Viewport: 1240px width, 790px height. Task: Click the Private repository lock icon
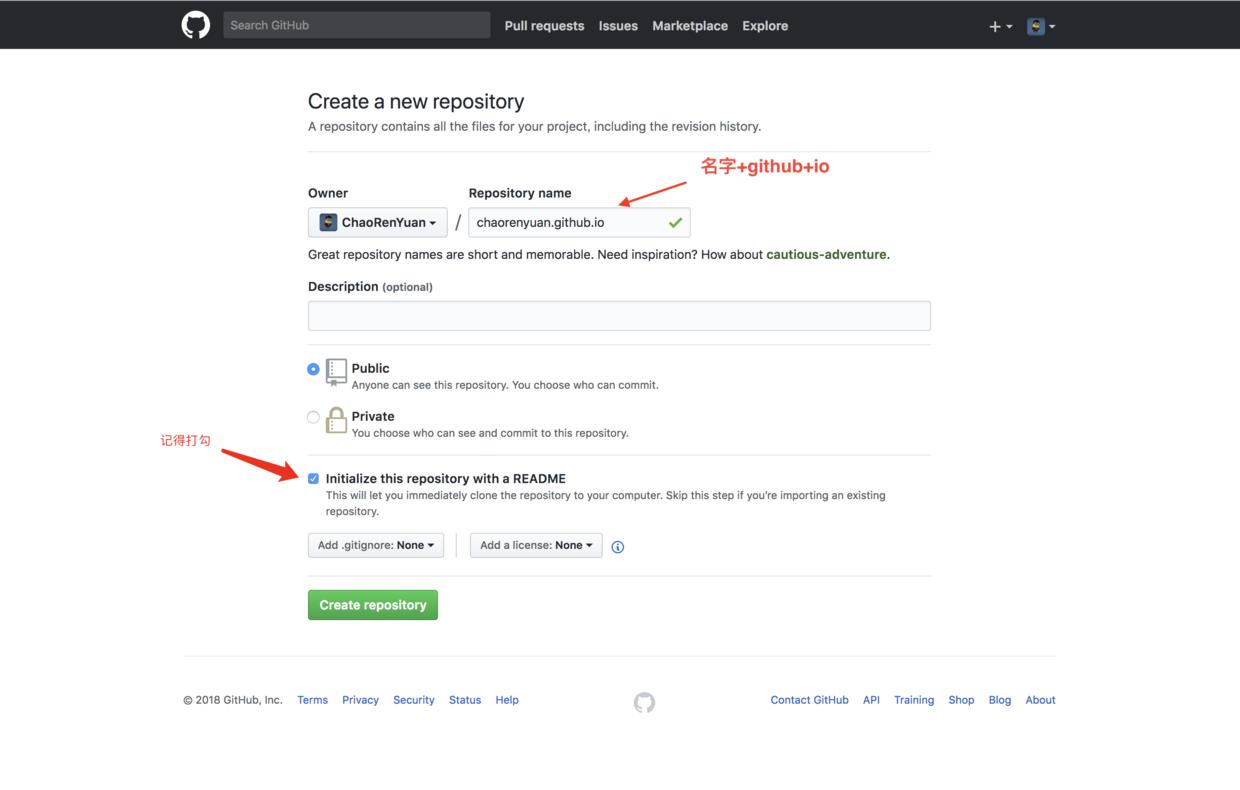coord(336,420)
